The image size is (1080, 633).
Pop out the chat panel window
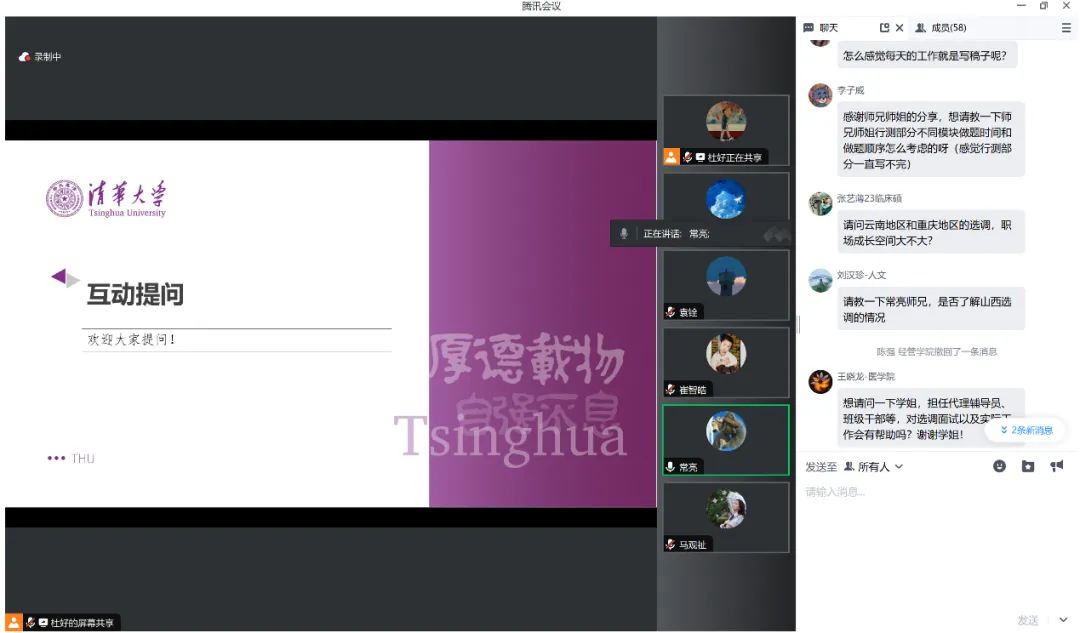click(x=884, y=28)
